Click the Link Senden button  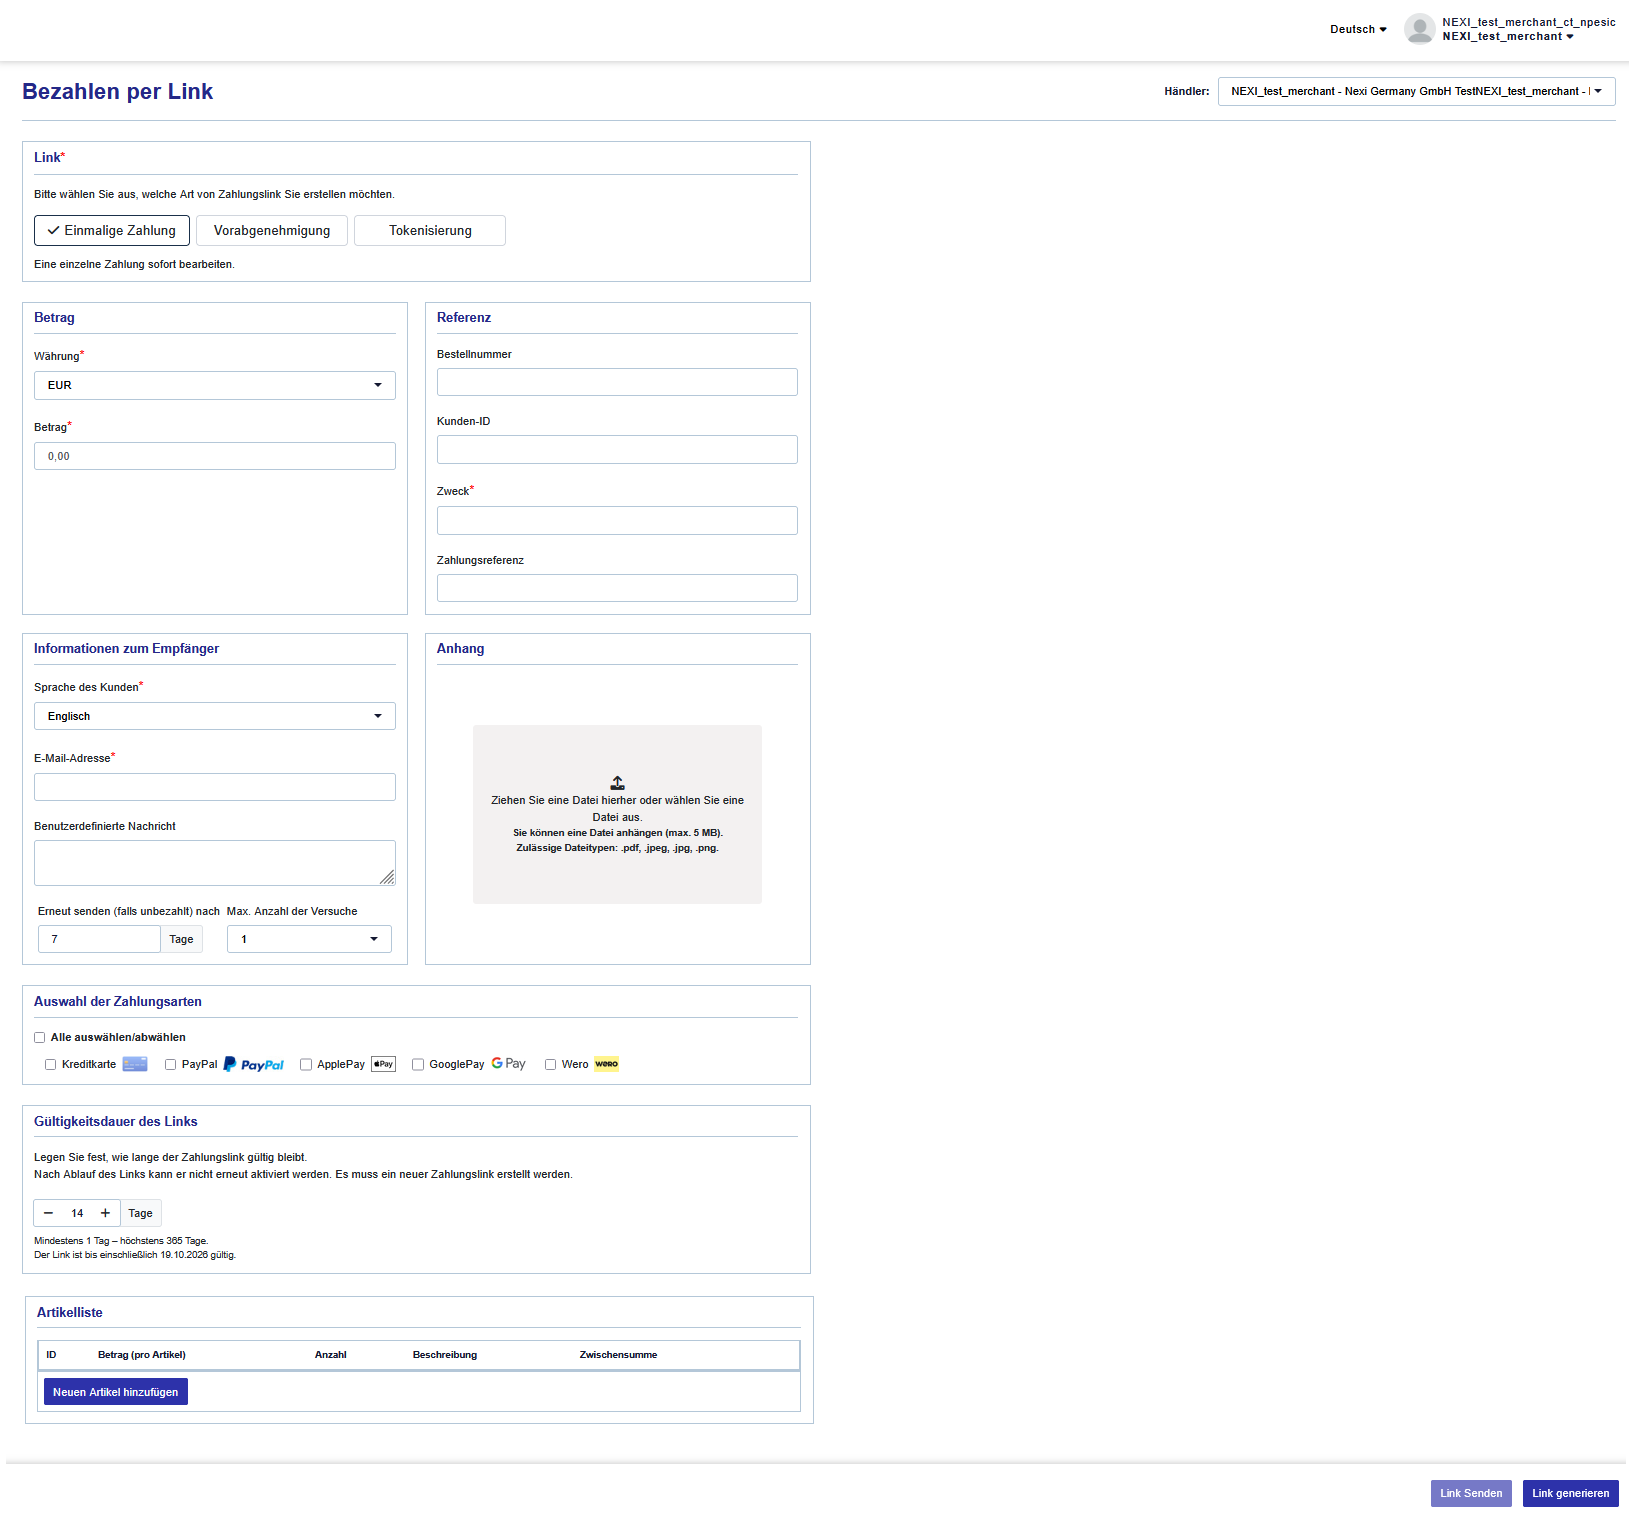[x=1471, y=1493]
